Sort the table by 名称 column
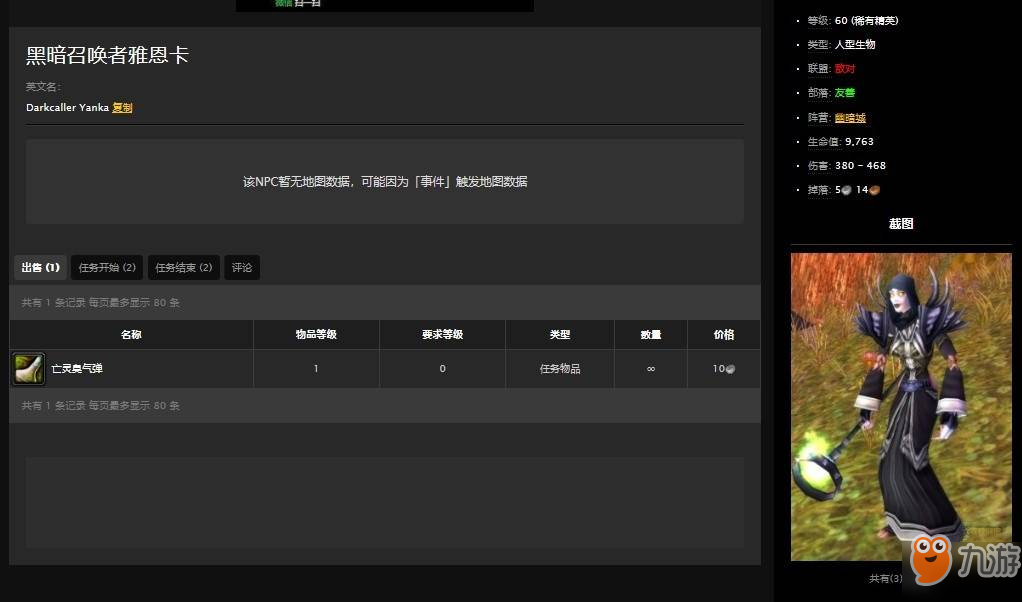The image size is (1022, 602). (x=131, y=335)
